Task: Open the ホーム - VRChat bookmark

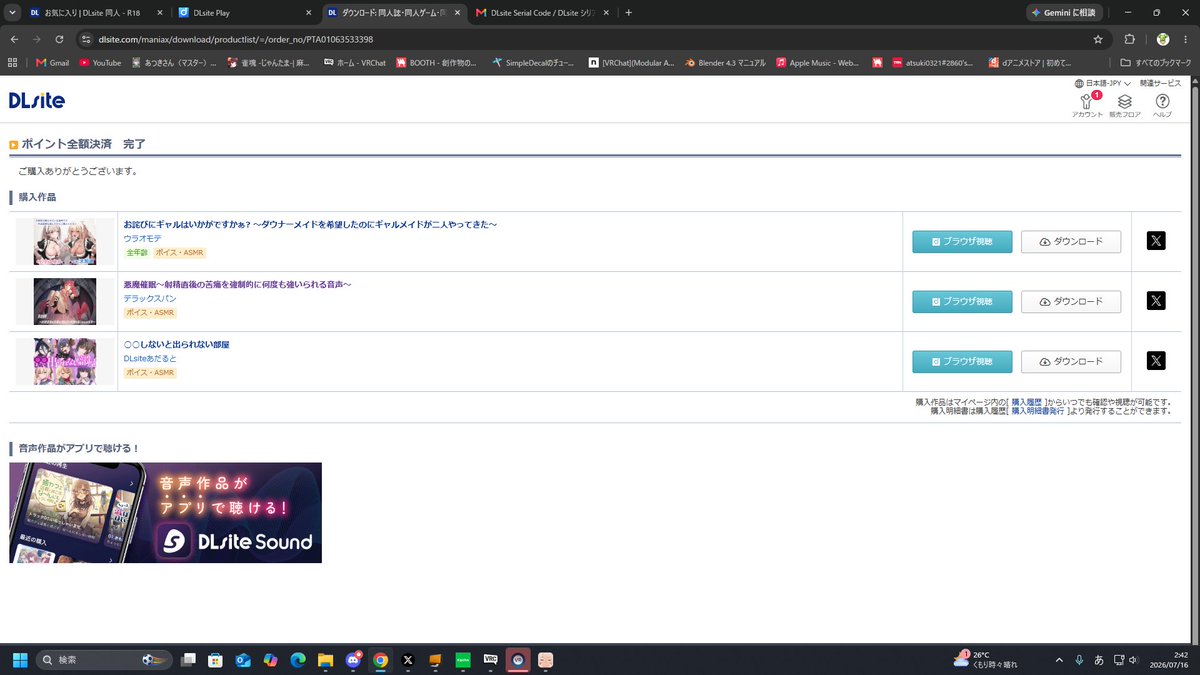Action: click(355, 62)
